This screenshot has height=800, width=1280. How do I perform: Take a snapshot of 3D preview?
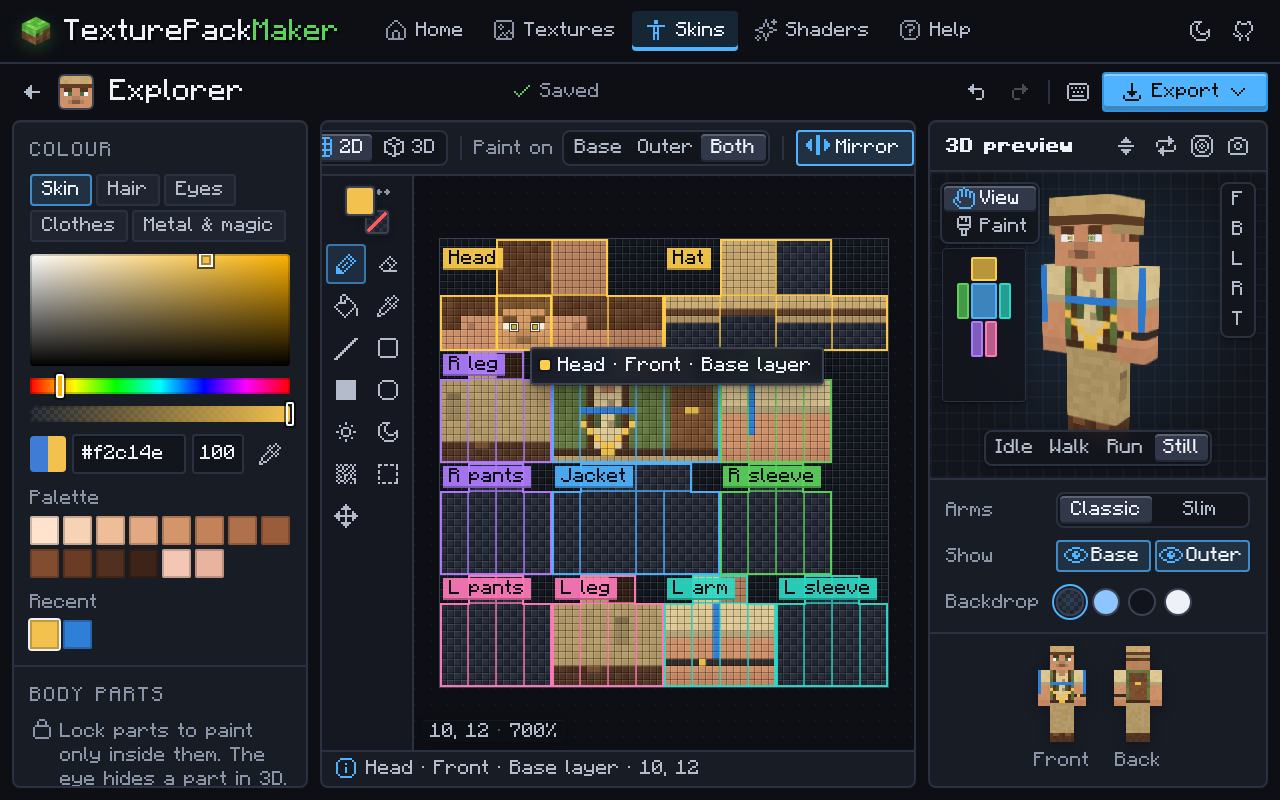pos(1238,146)
